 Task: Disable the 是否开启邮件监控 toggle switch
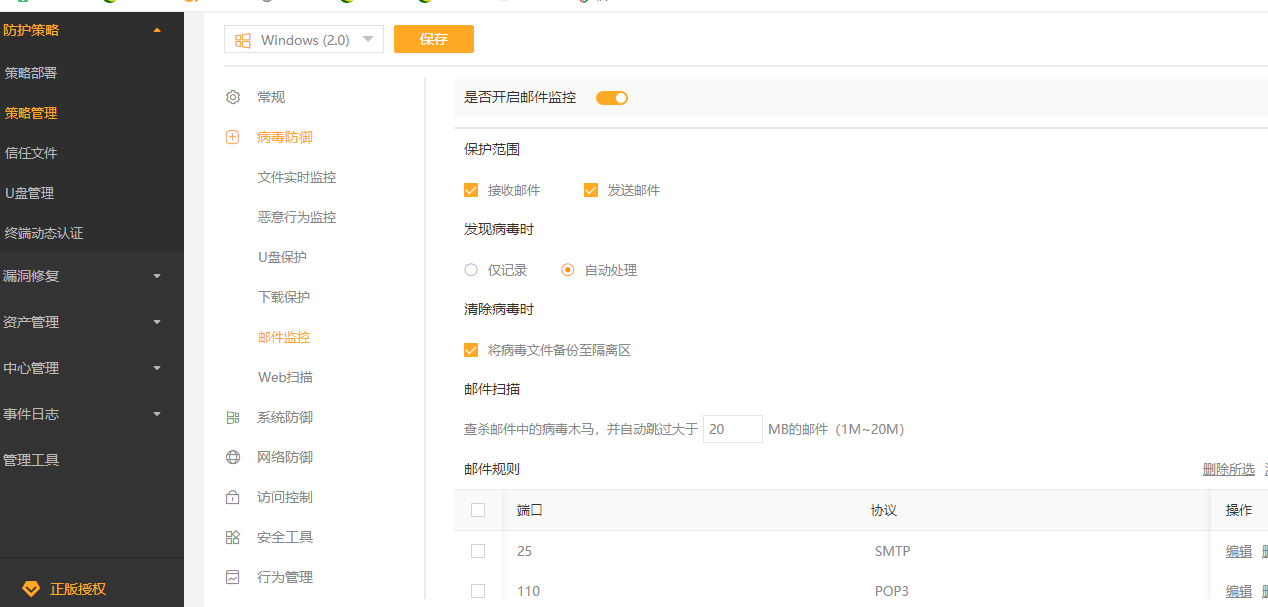point(611,98)
